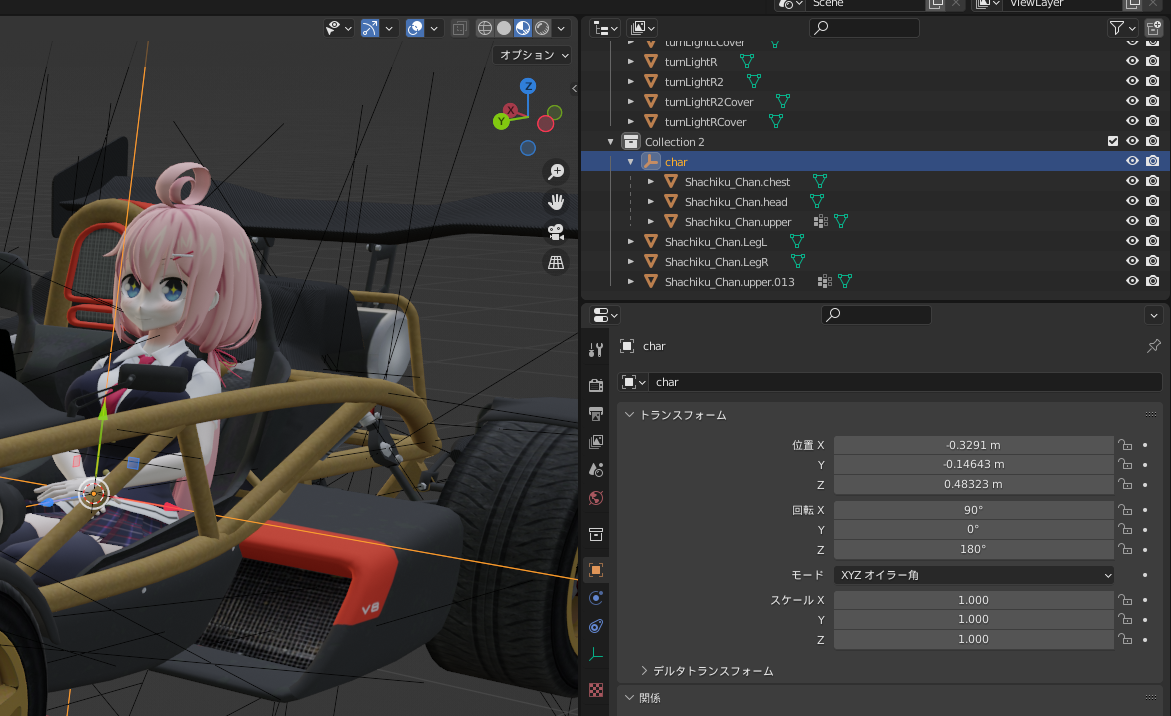Click the green Y axis on navigation gizmo
Viewport: 1171px width, 716px height.
click(501, 121)
